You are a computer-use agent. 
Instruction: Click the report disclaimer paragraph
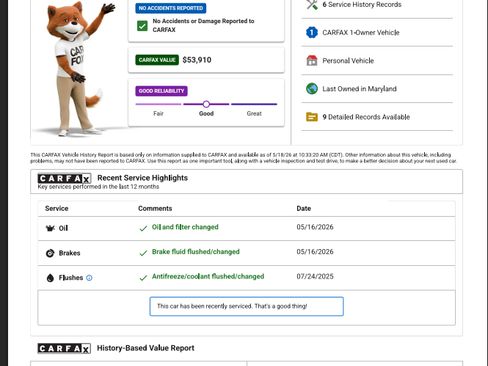[x=244, y=158]
